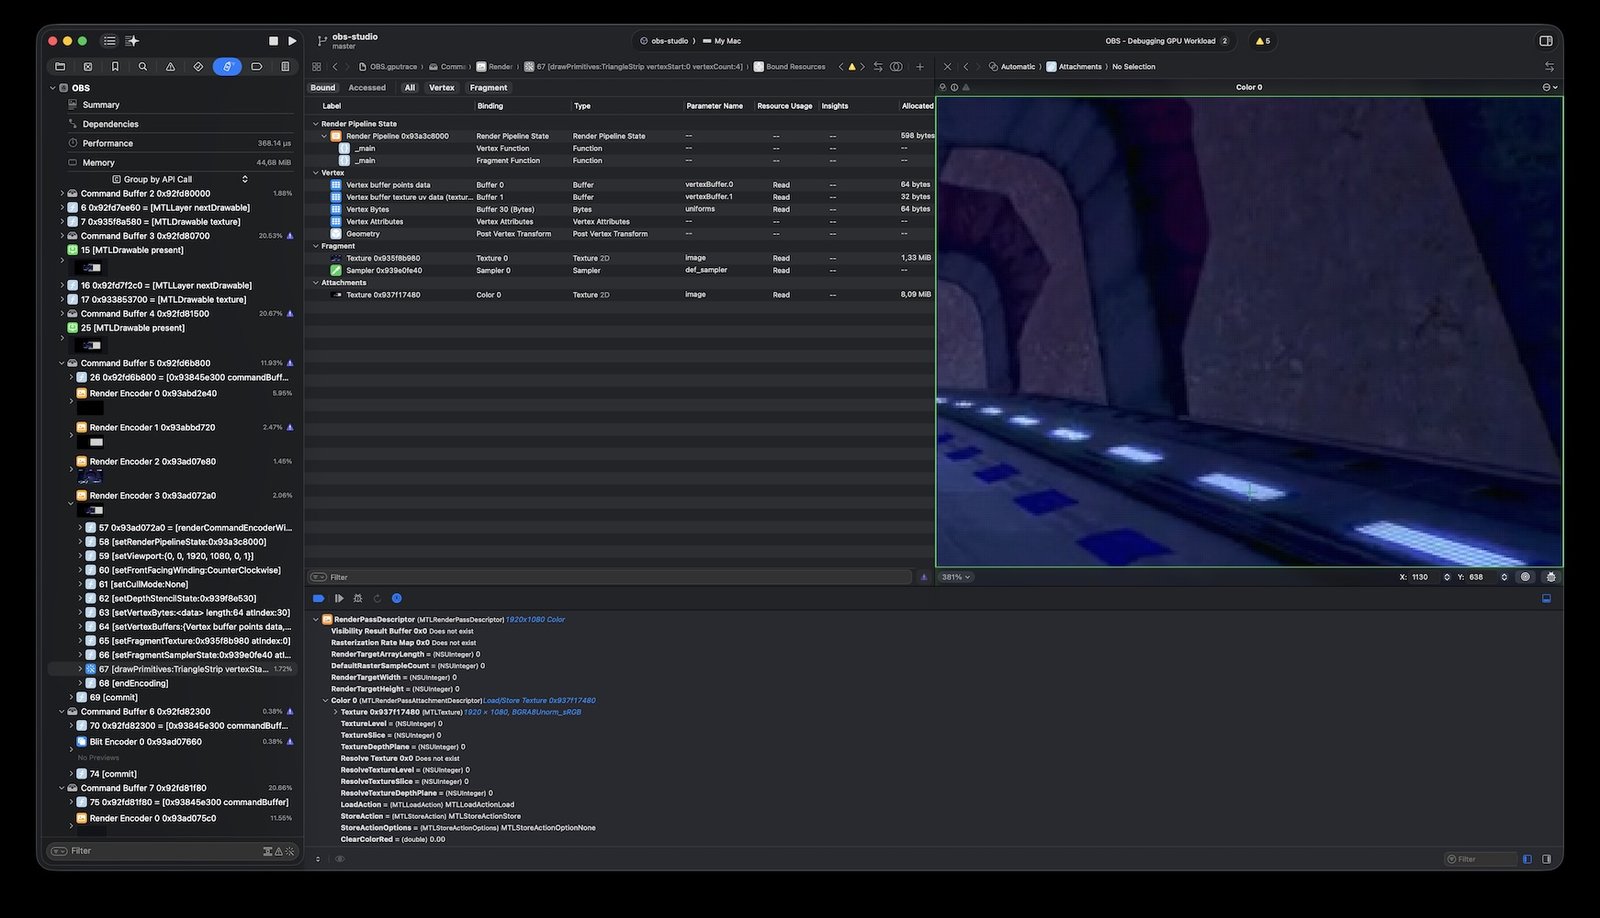
Task: Click the yellow warning badge showing 5
Action: tap(1262, 41)
